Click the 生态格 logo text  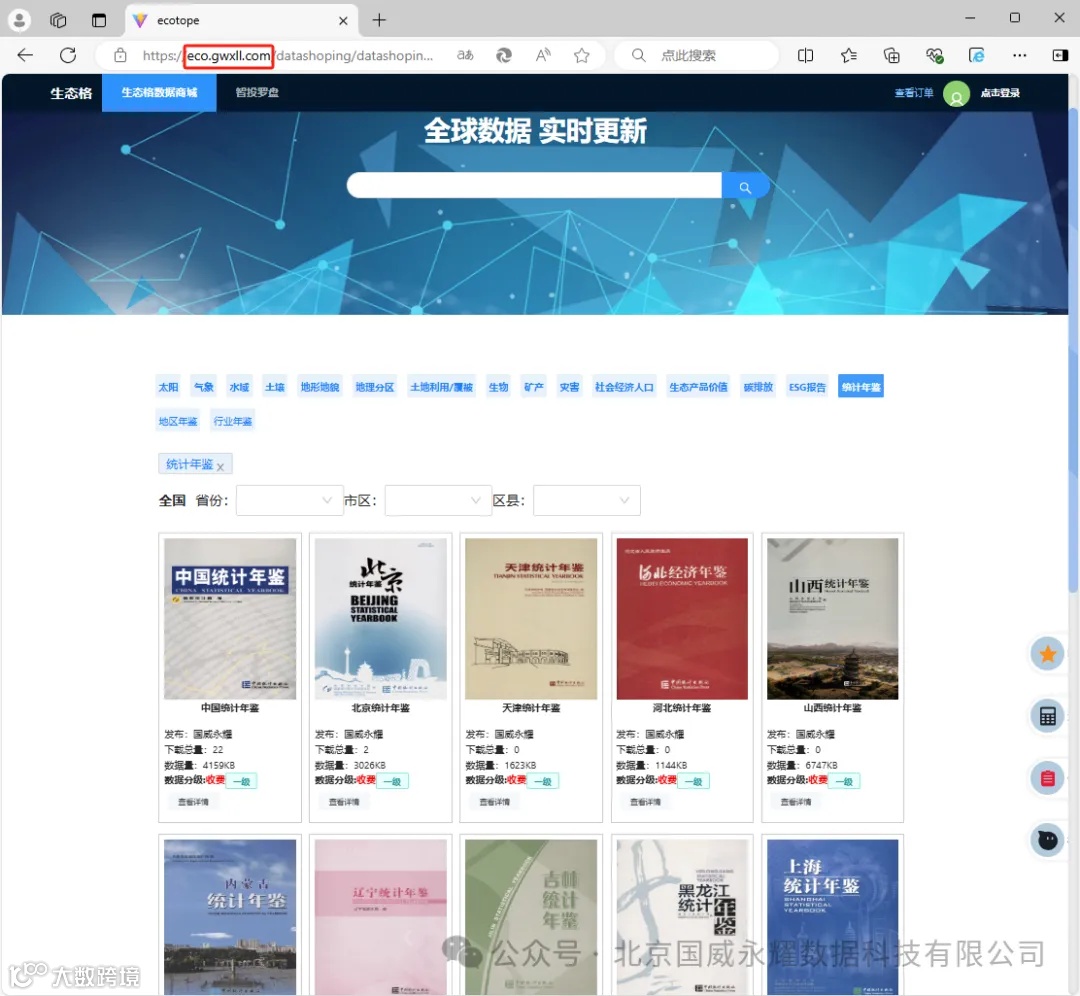click(x=71, y=93)
